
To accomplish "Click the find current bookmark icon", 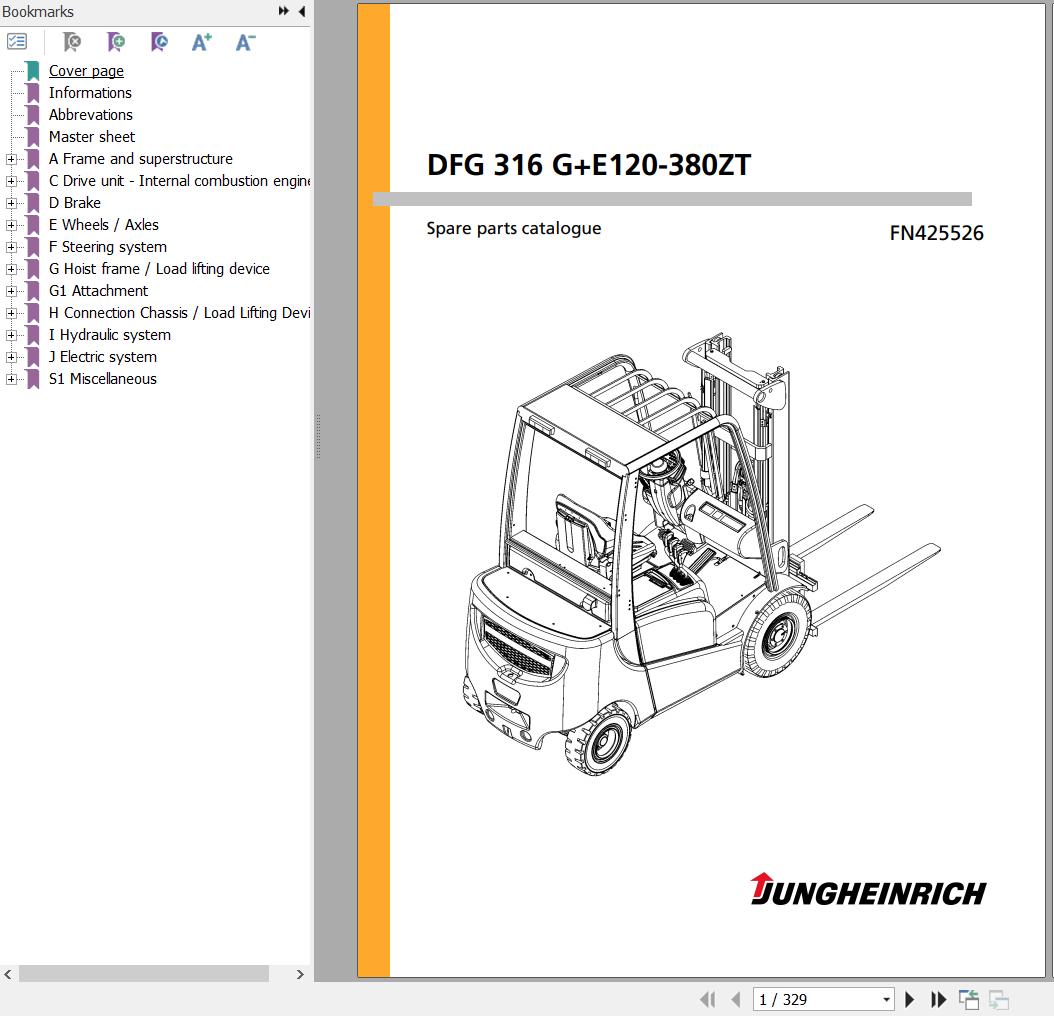I will click(x=159, y=42).
